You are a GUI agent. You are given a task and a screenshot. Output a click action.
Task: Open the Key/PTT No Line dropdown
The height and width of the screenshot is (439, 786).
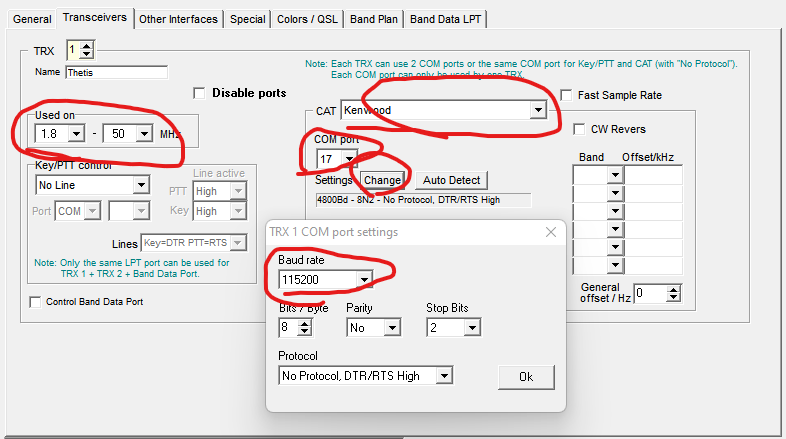139,185
